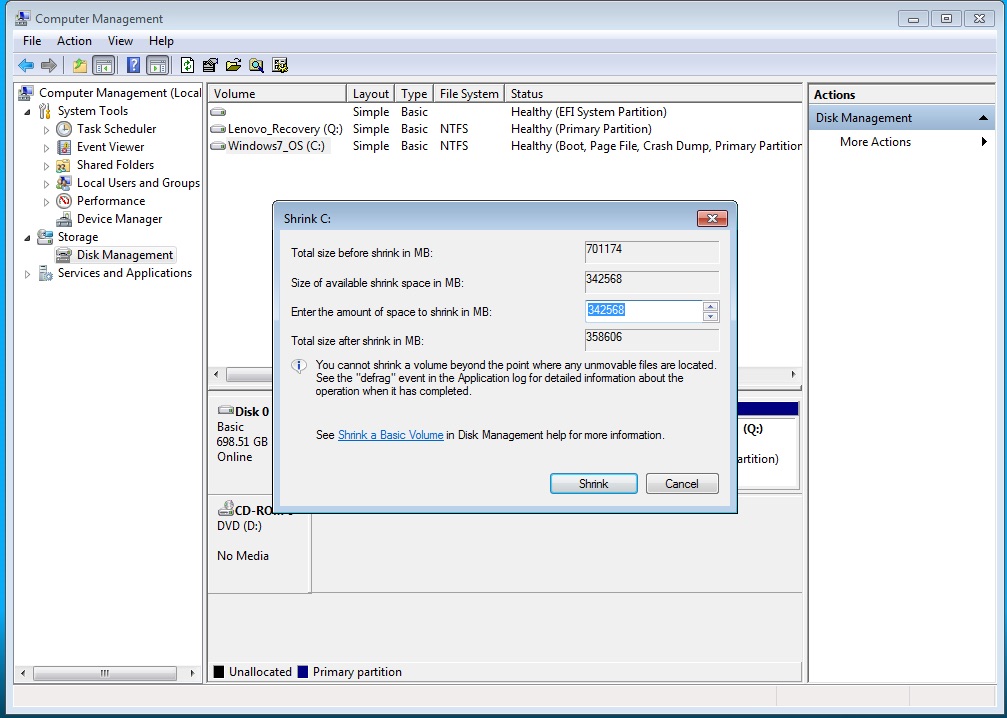1007x718 pixels.
Task: Click the Back arrow in the toolbar
Action: (26, 65)
